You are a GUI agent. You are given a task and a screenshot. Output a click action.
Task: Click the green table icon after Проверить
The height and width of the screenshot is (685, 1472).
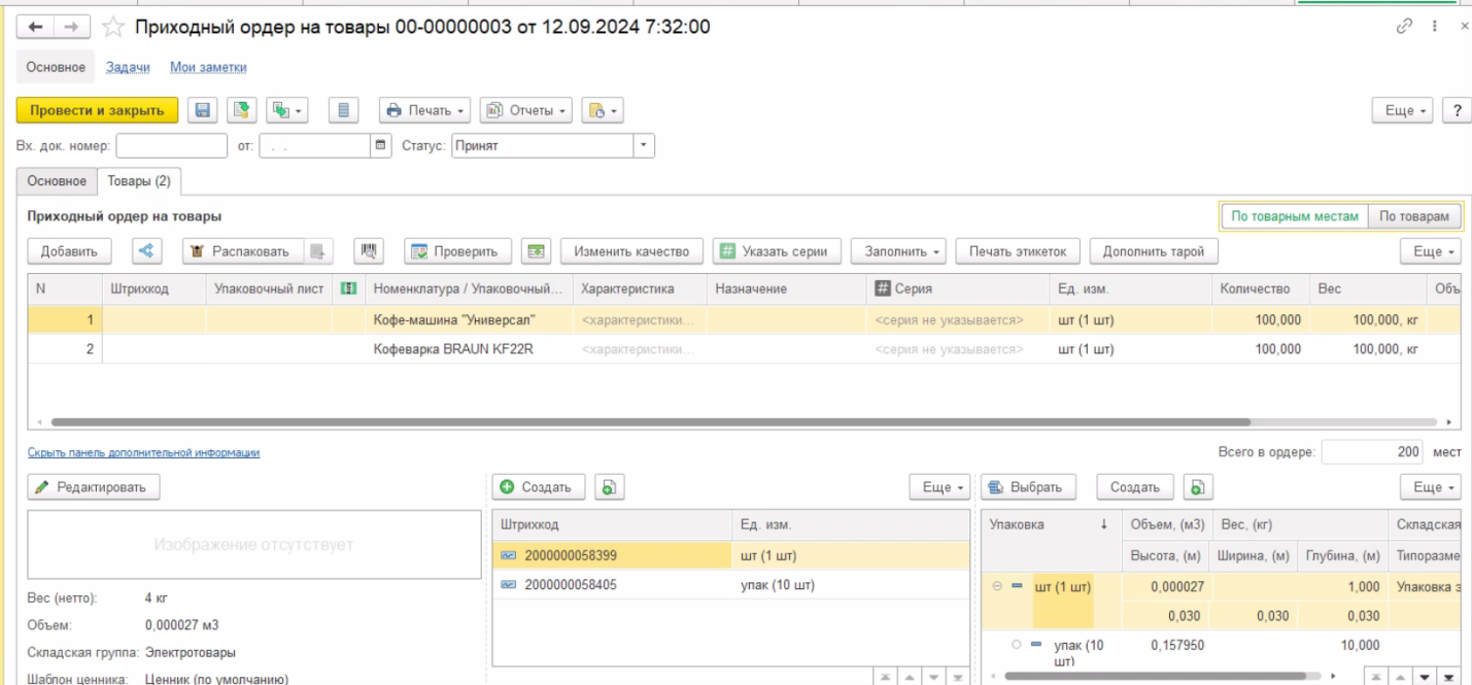pos(537,252)
